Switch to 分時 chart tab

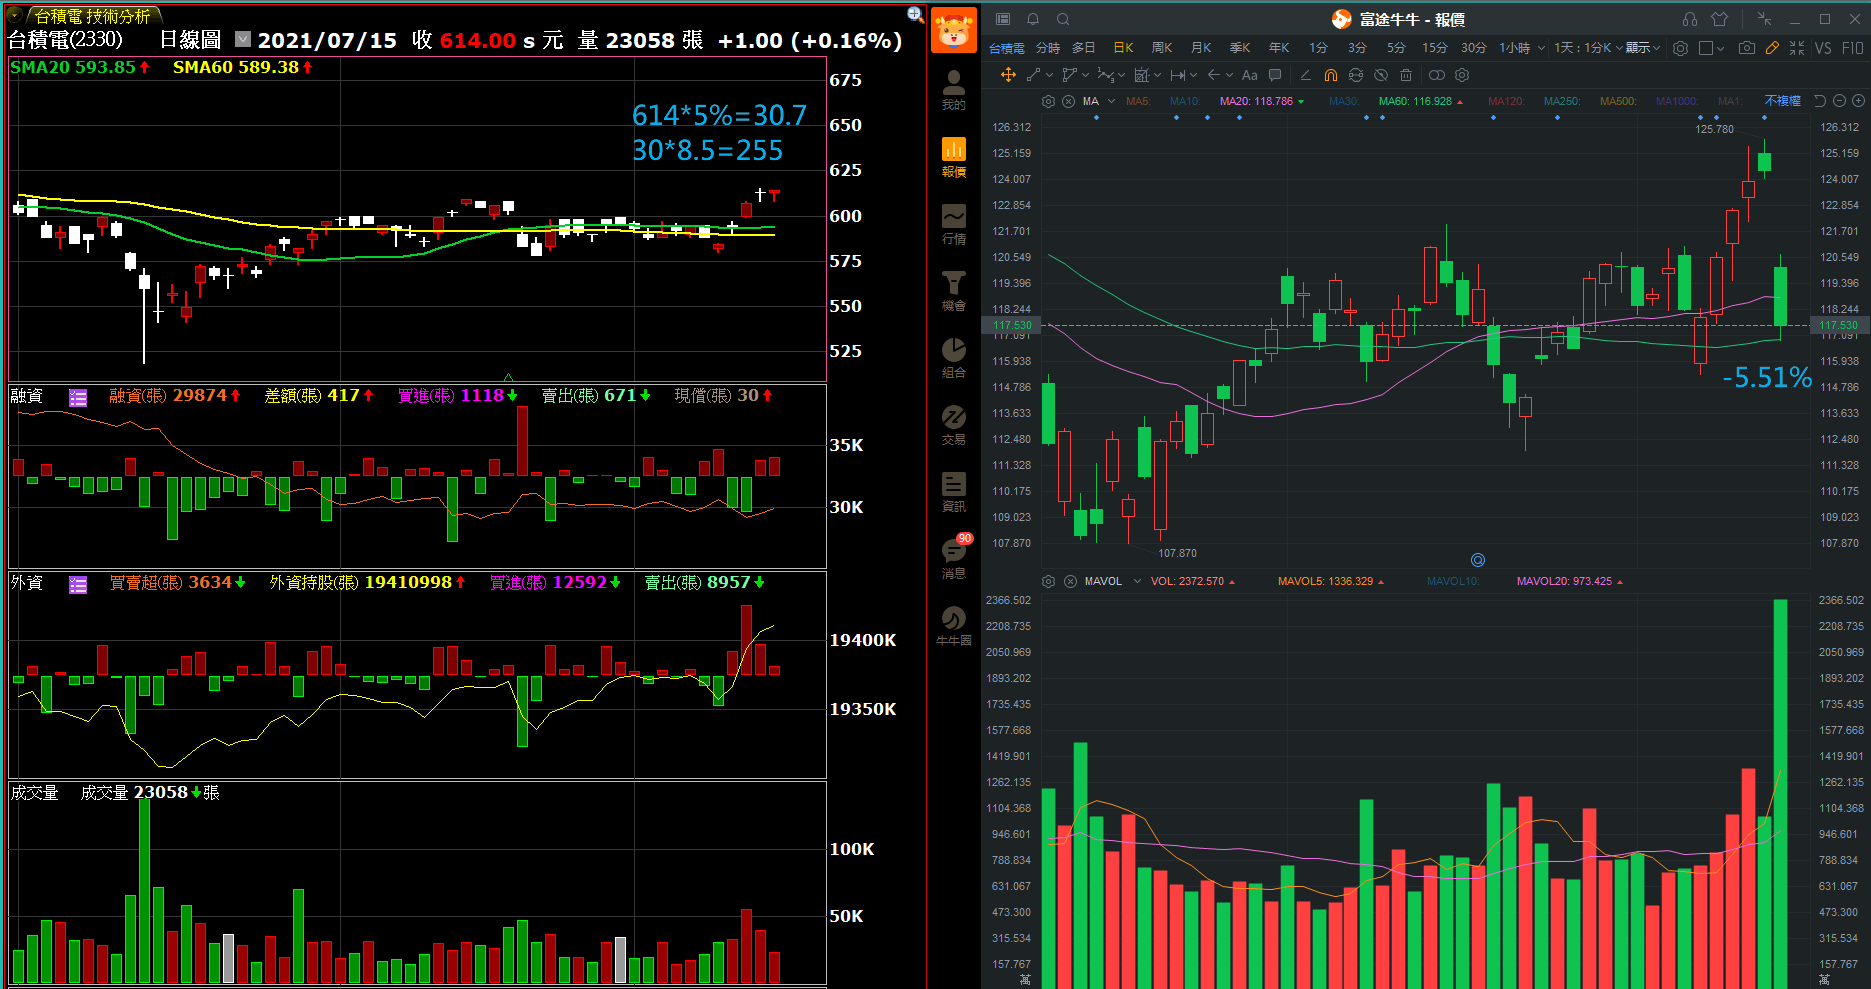1048,48
